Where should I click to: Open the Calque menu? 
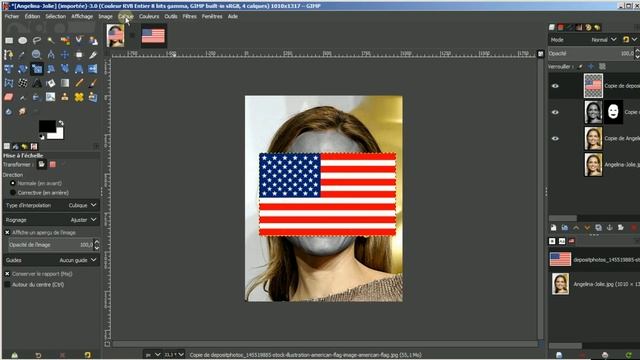click(x=126, y=16)
